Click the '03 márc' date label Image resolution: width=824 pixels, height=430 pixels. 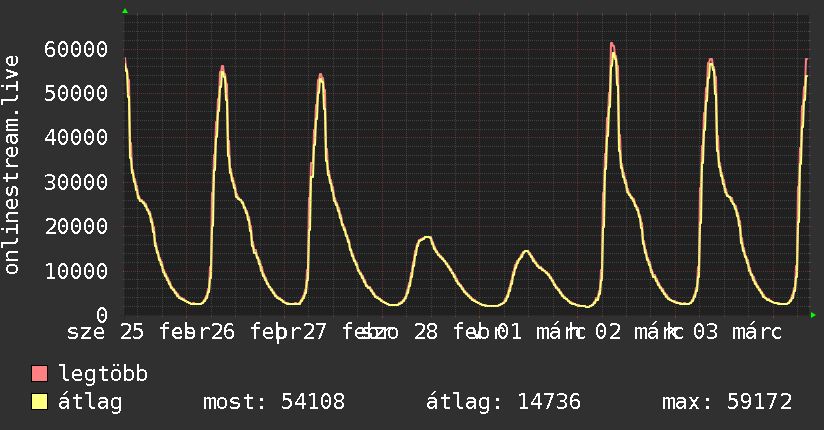point(737,332)
